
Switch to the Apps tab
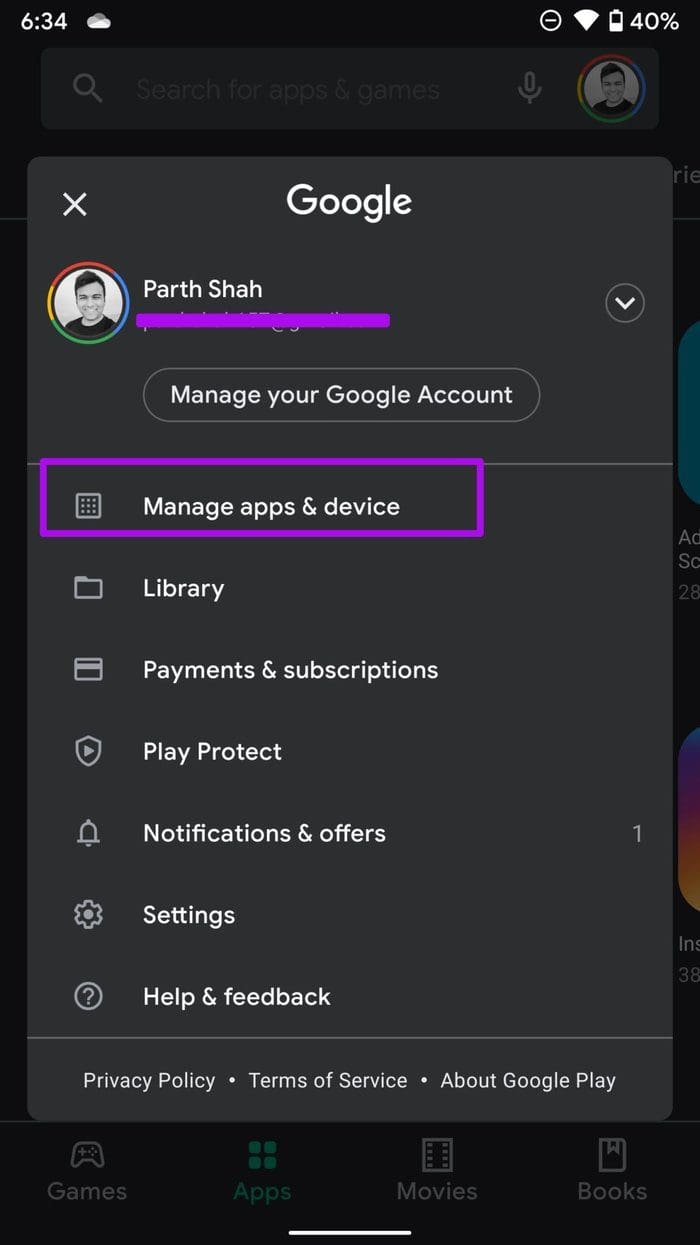coord(262,1170)
